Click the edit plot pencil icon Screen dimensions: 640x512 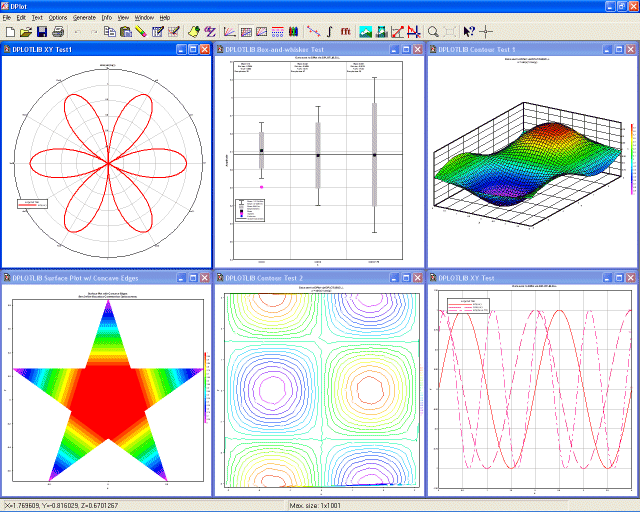pyautogui.click(x=174, y=32)
